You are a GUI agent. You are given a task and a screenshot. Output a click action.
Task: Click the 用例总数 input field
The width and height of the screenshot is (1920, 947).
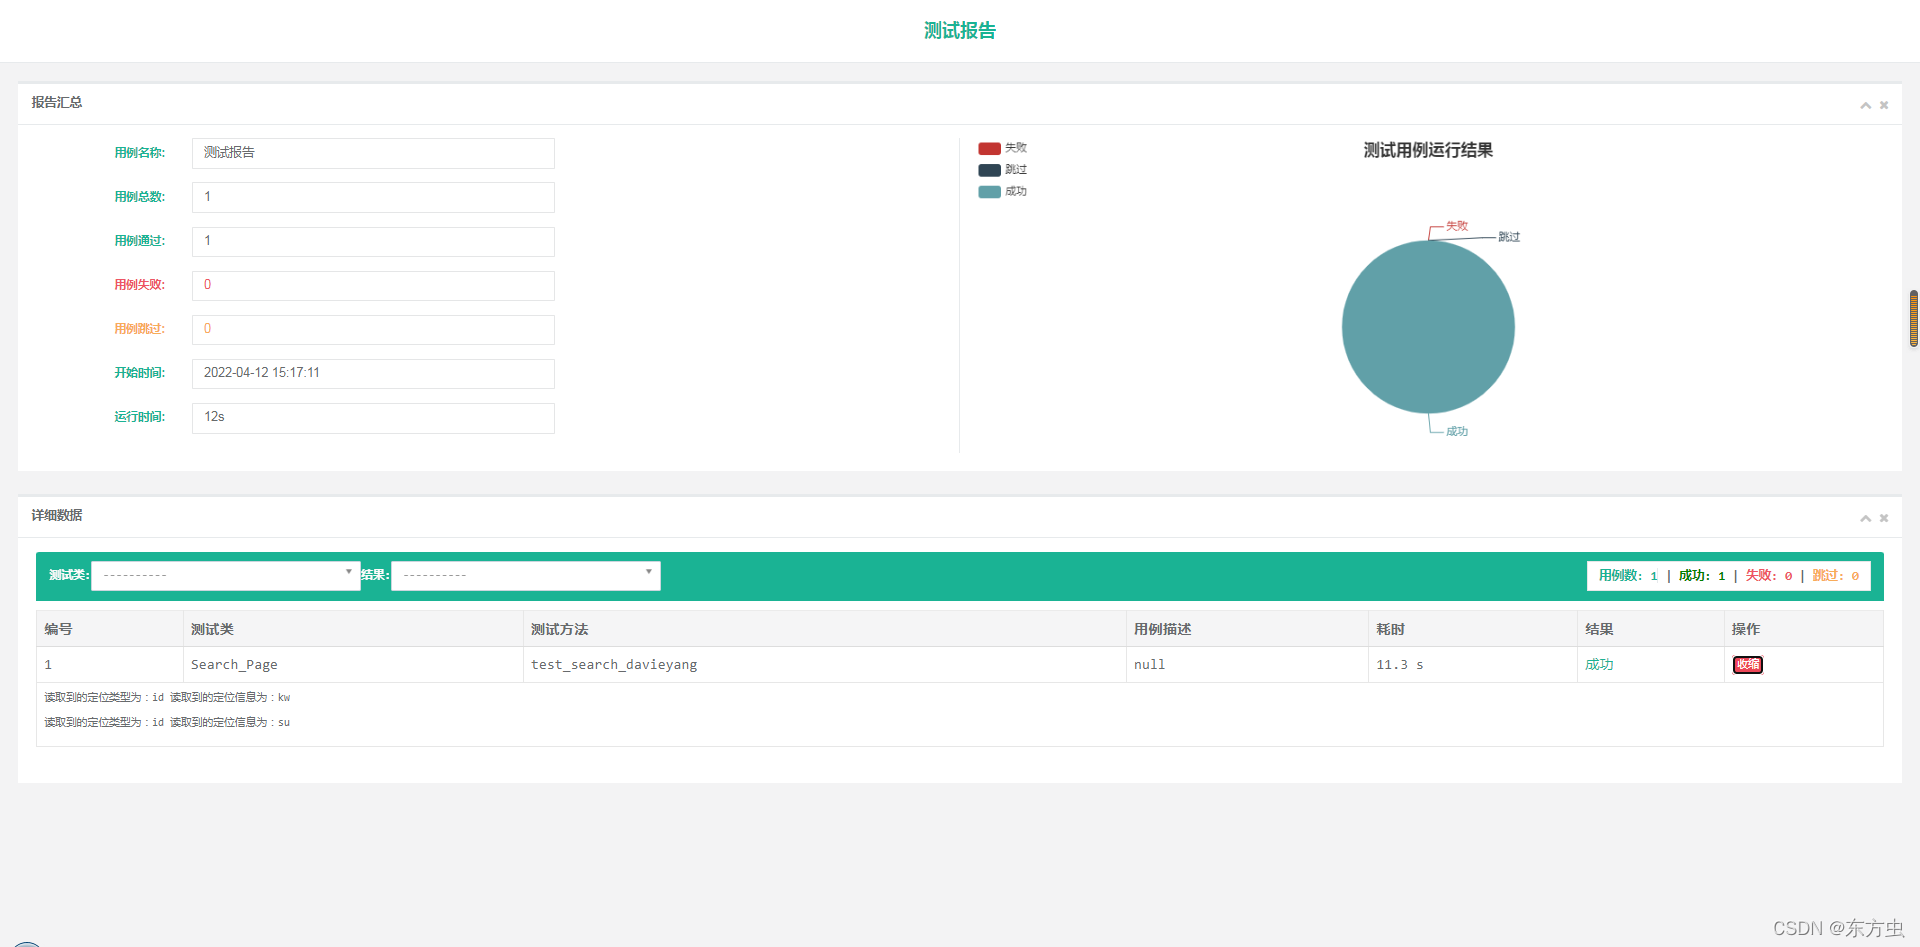[373, 197]
